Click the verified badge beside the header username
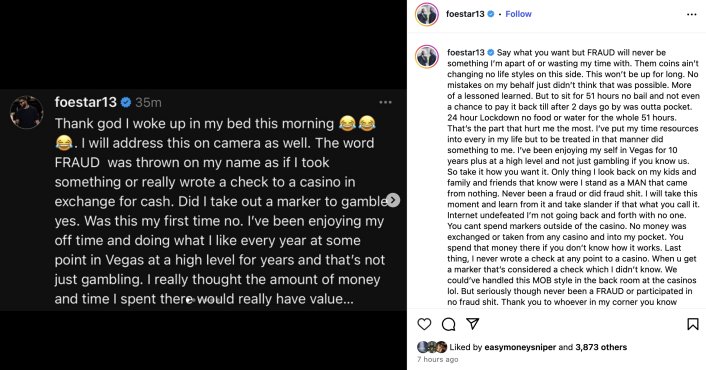This screenshot has width=706, height=370. pyautogui.click(x=491, y=14)
